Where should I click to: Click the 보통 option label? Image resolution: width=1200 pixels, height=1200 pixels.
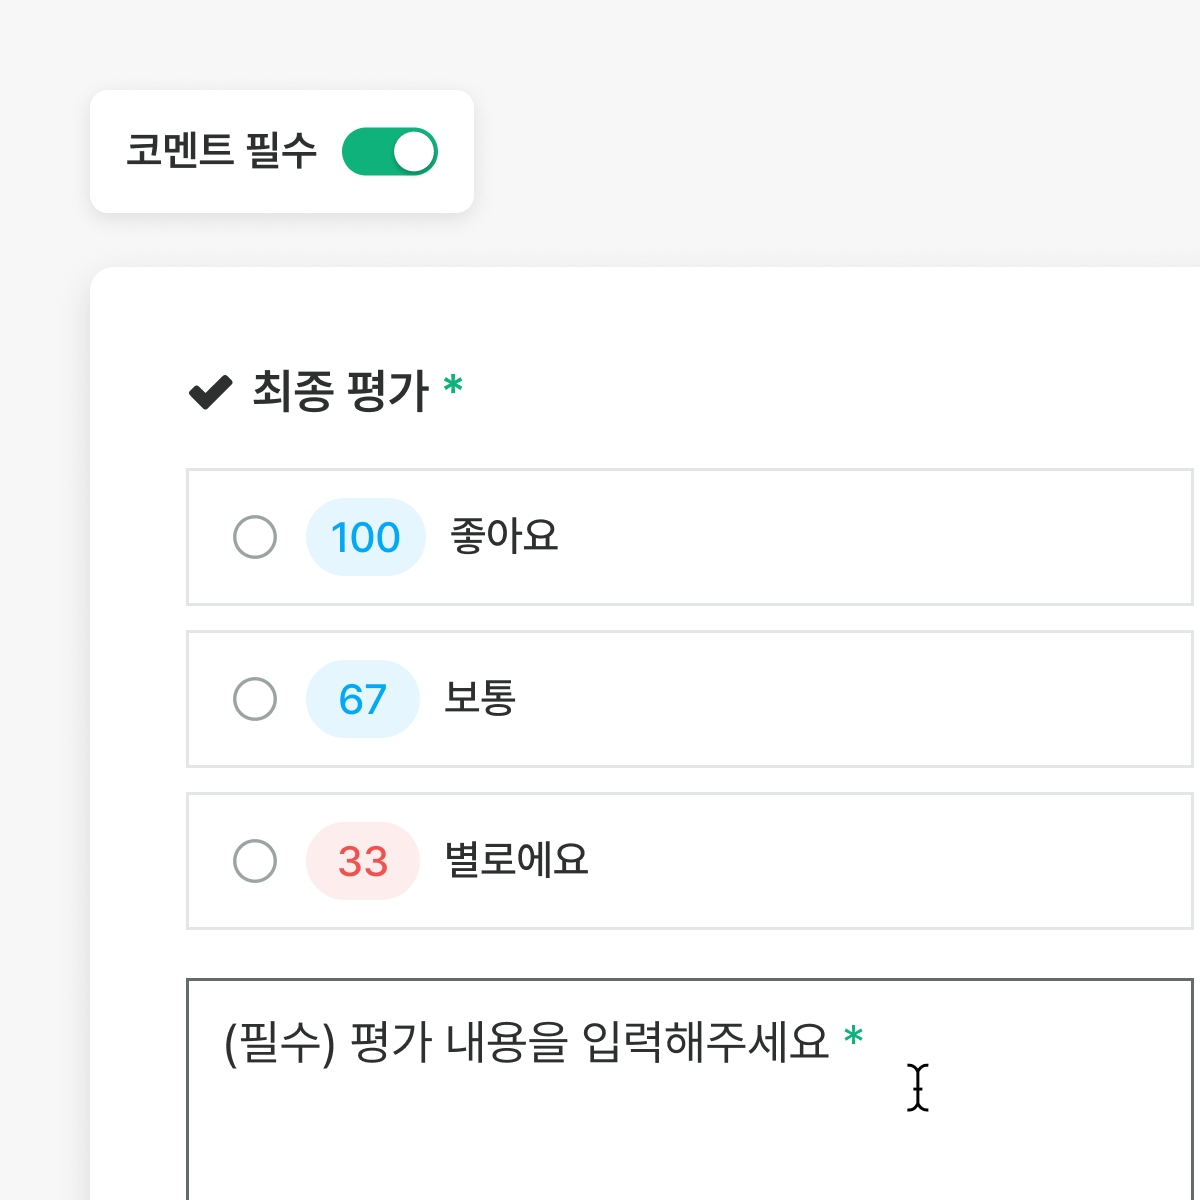(x=480, y=698)
